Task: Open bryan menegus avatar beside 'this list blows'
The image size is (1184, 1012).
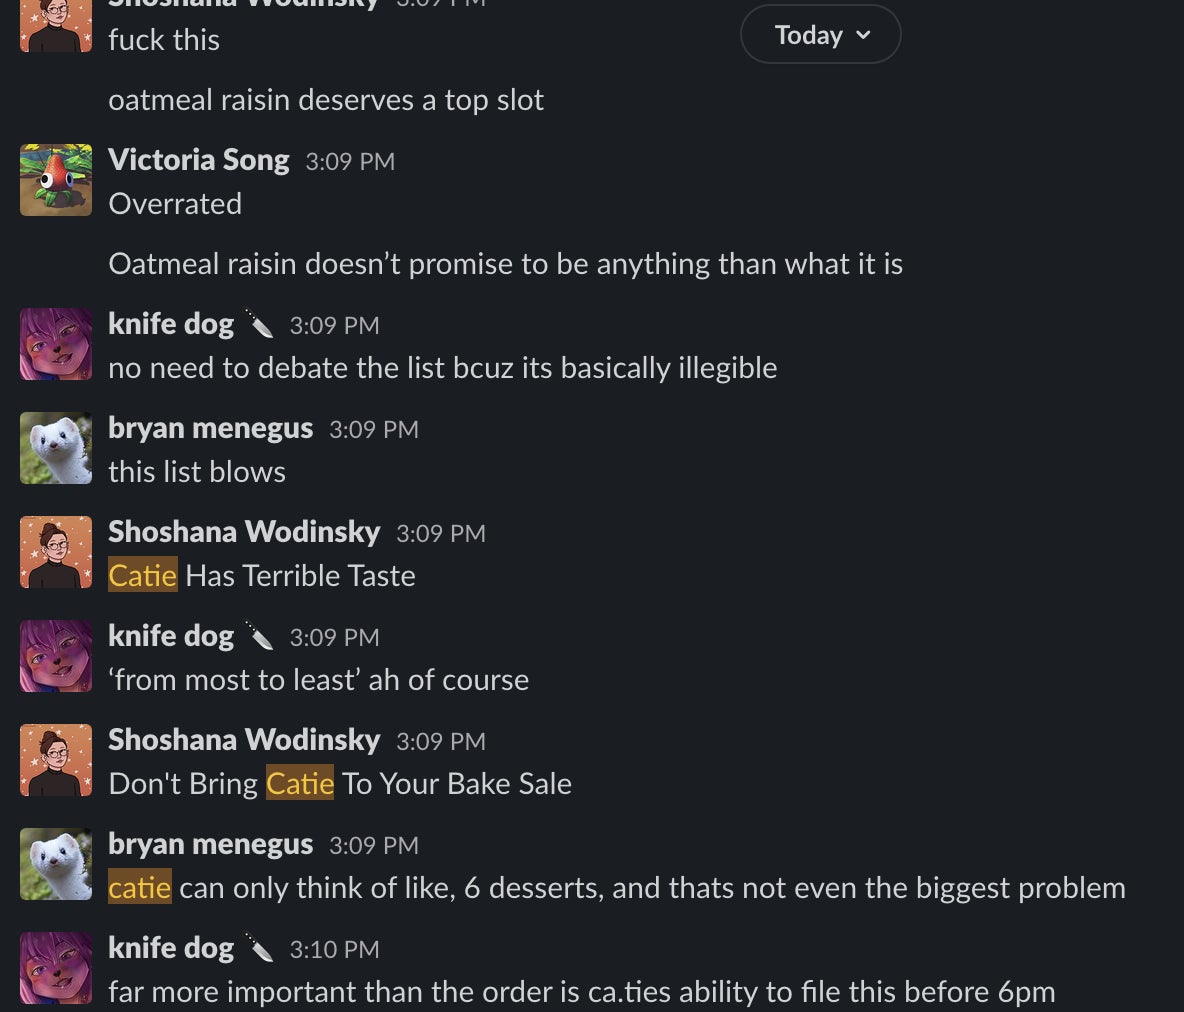Action: tap(56, 448)
